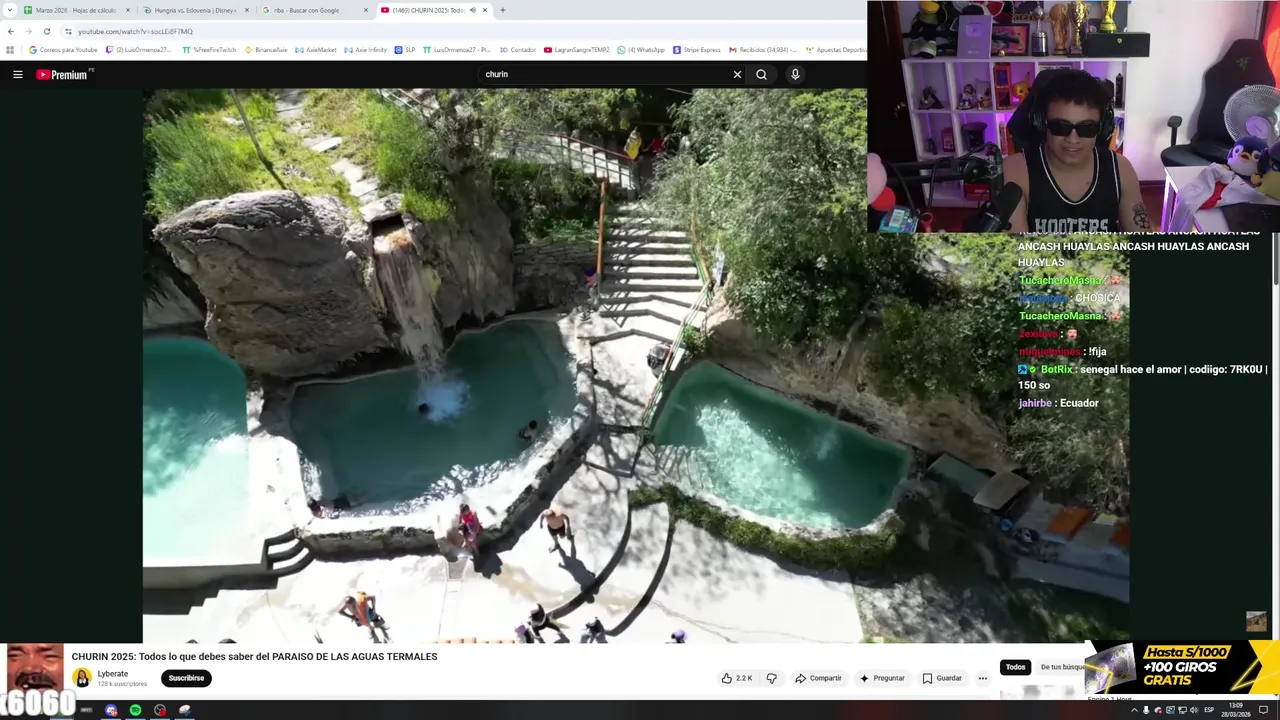The image size is (1280, 720).
Task: Save video with 'Guardar' button
Action: tap(942, 678)
